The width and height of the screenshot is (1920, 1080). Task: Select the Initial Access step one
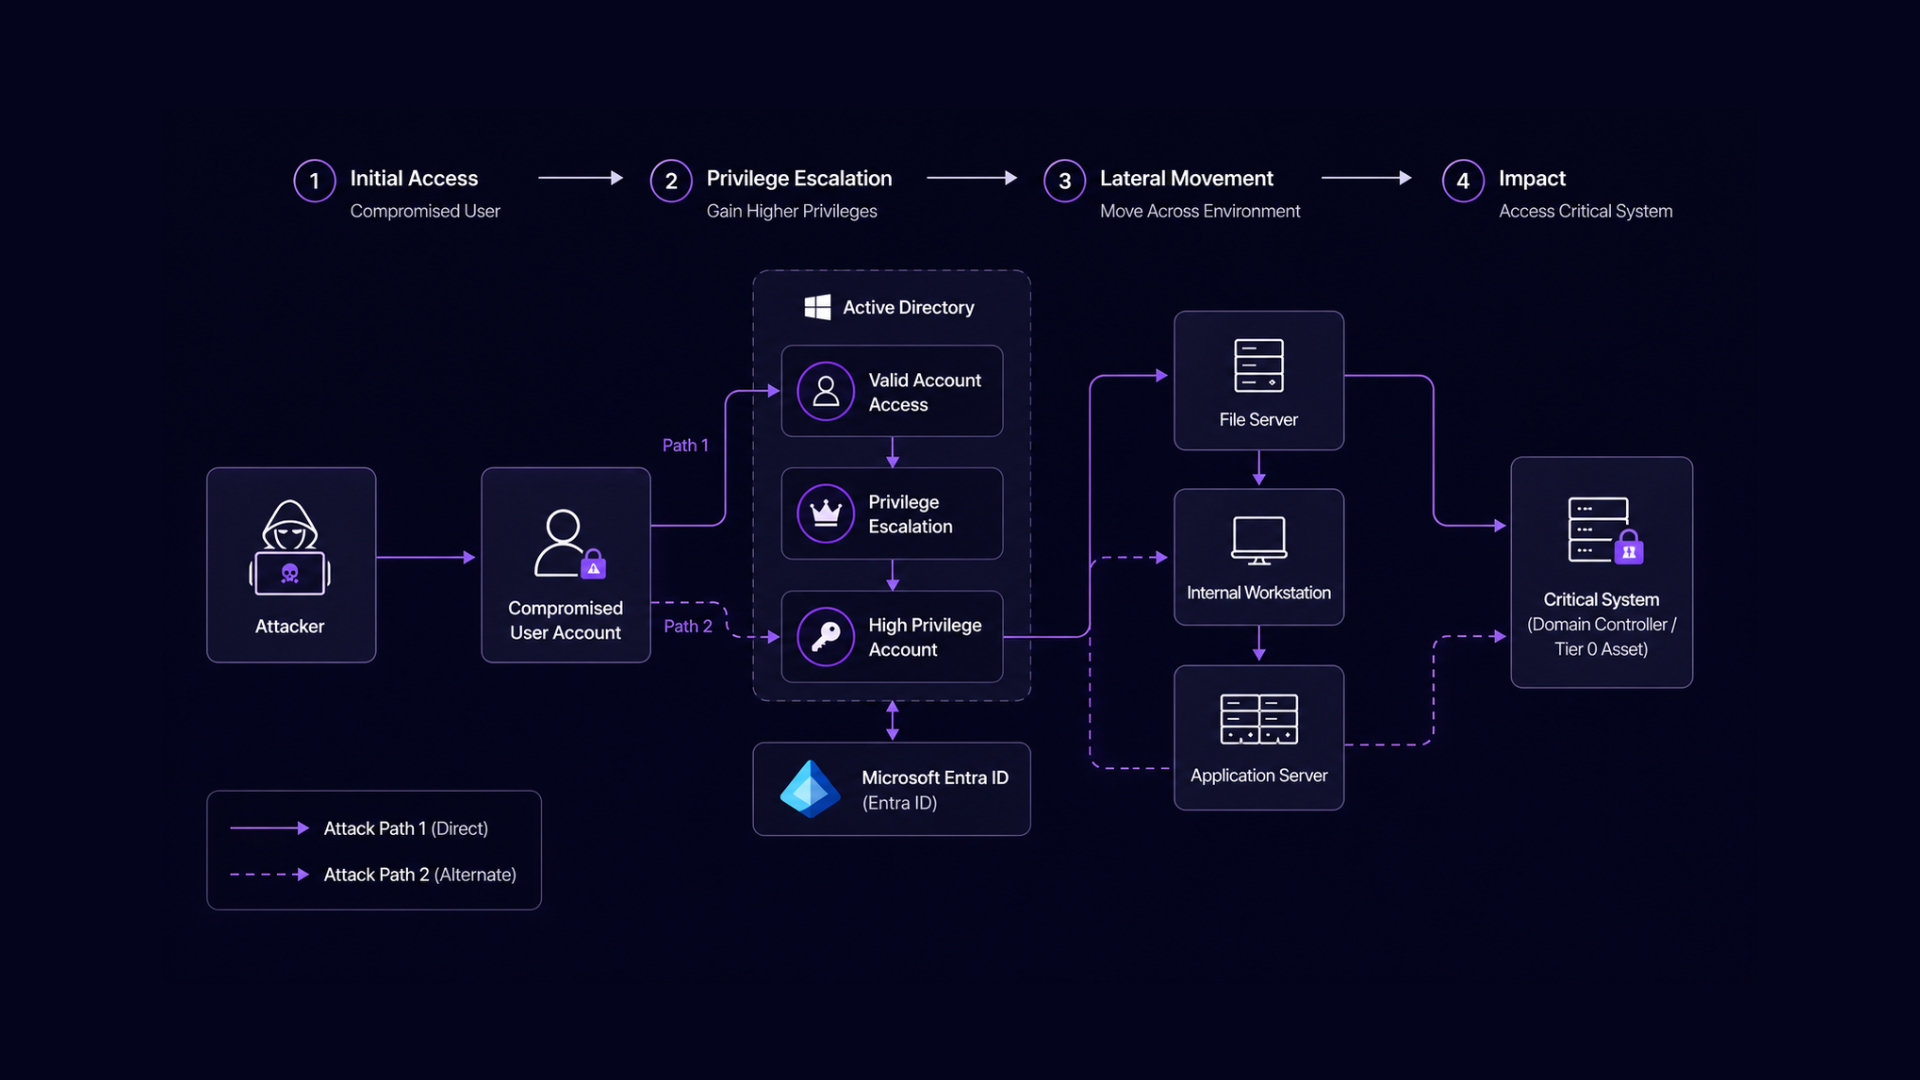[313, 181]
